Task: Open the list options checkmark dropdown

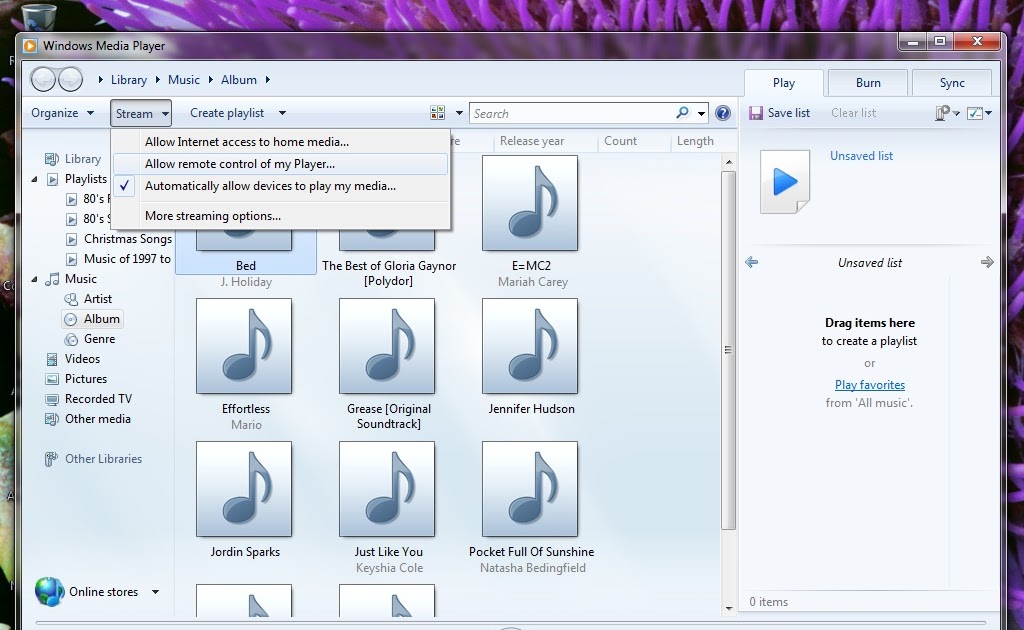Action: click(979, 113)
